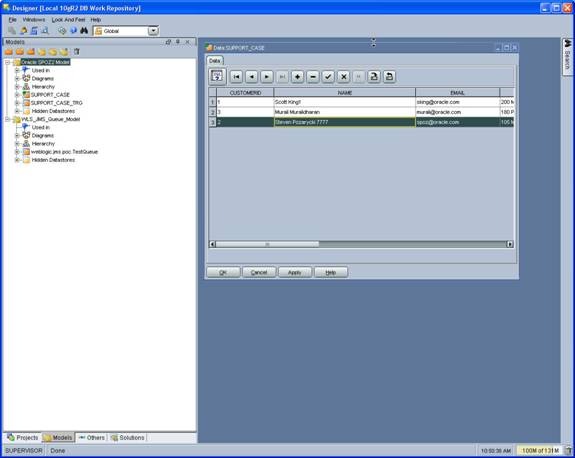Click the horizontal scrollbar thumb in data grid
Viewport: 575px width, 458px height.
[267, 244]
